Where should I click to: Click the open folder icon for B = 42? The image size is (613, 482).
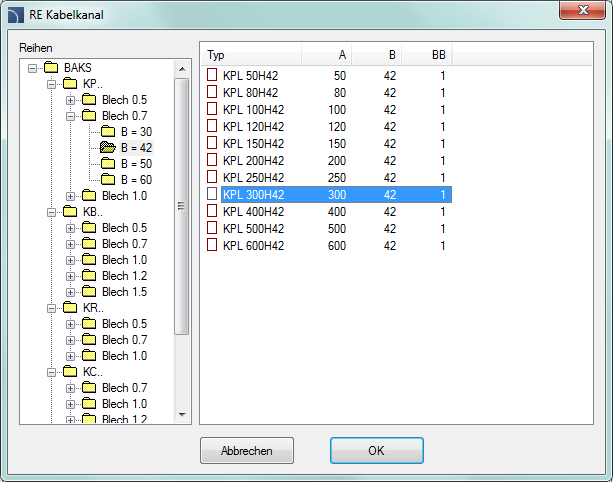[x=107, y=148]
